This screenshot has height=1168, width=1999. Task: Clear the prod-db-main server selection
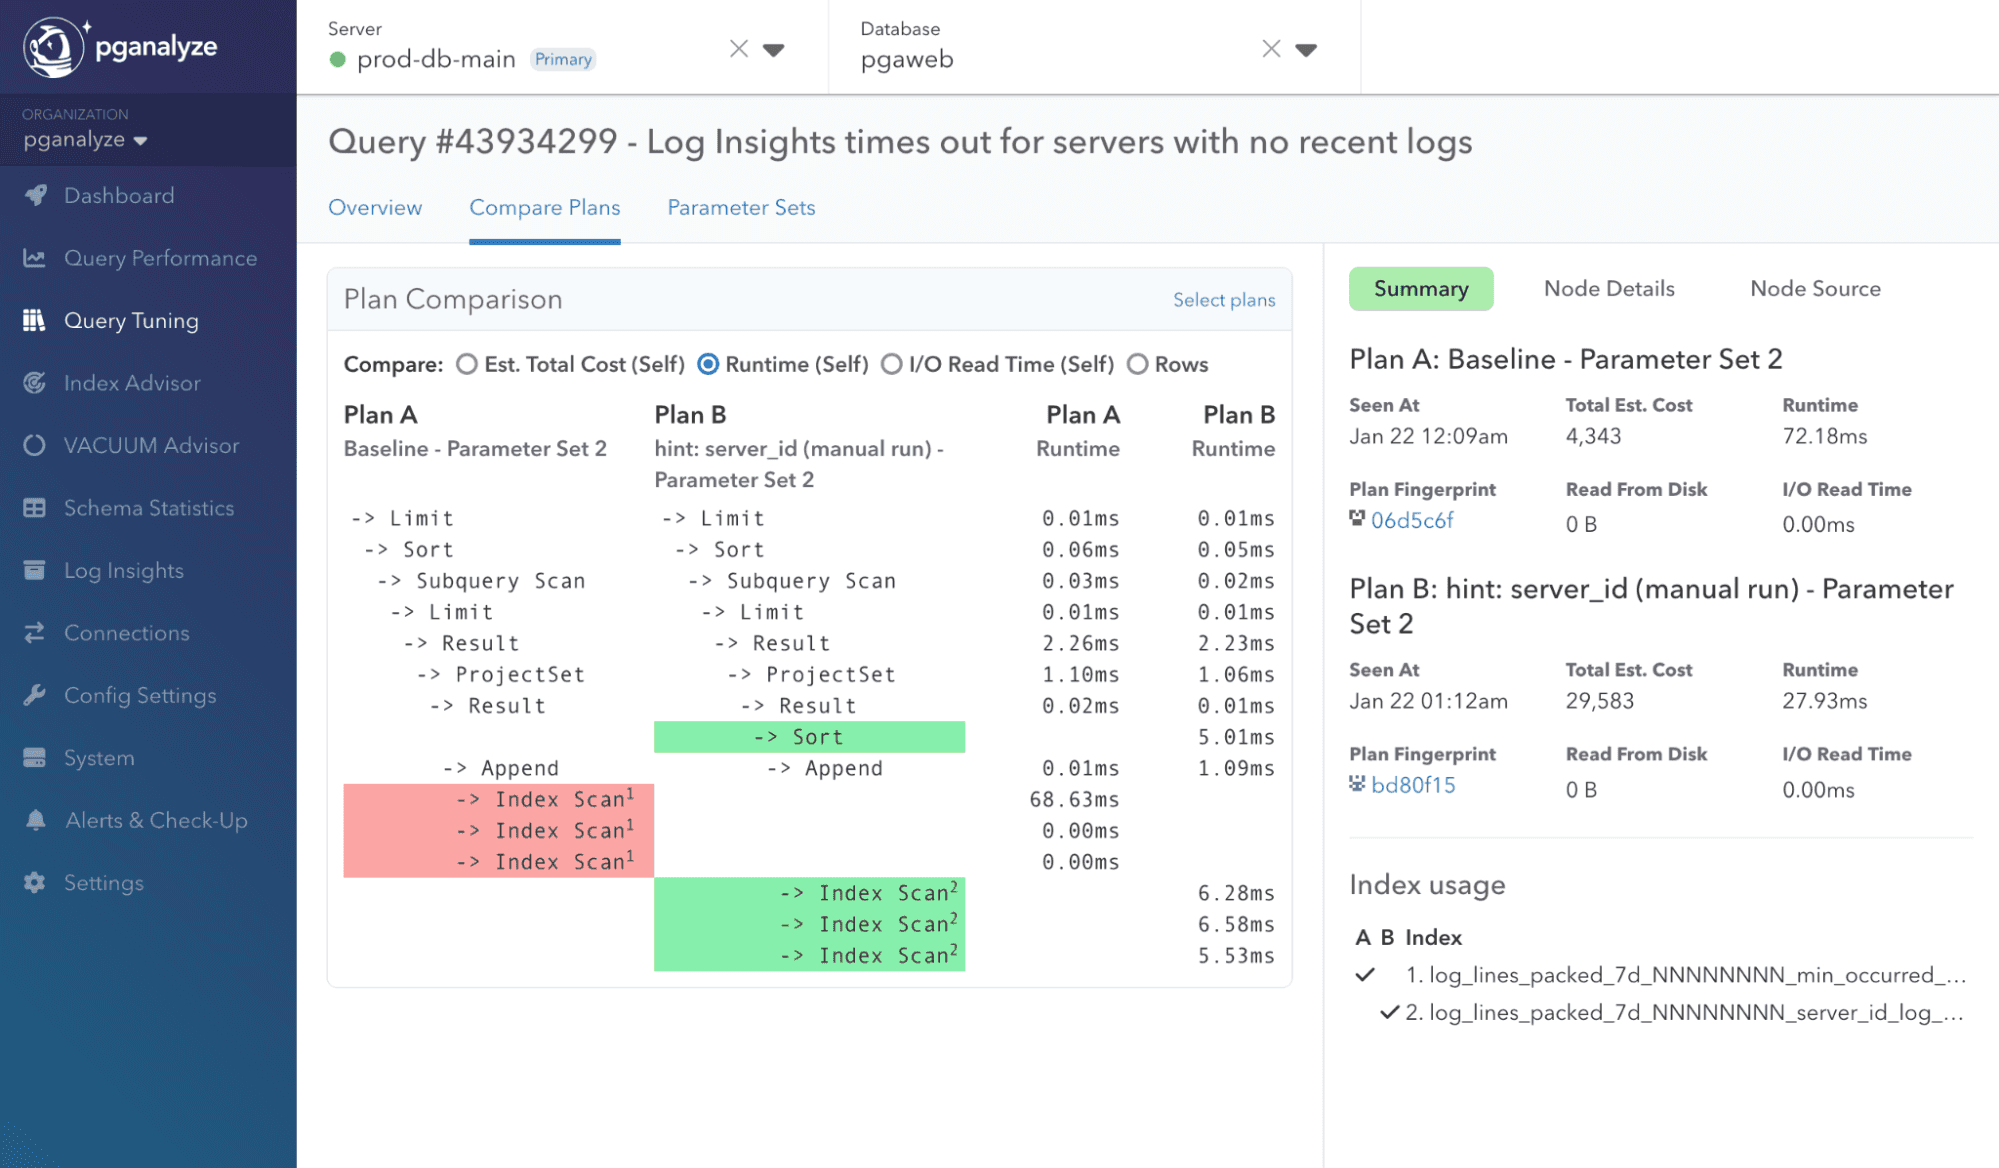(x=737, y=48)
